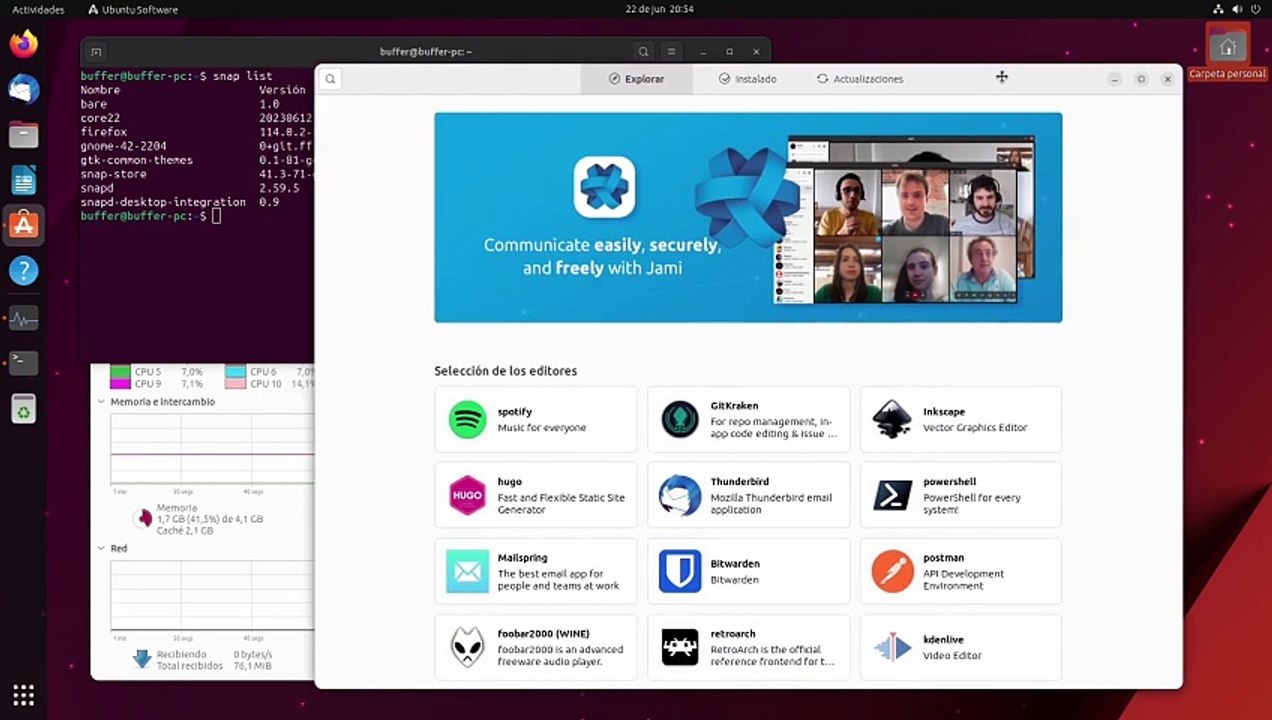Open the postman app card
1272x720 pixels.
point(960,571)
